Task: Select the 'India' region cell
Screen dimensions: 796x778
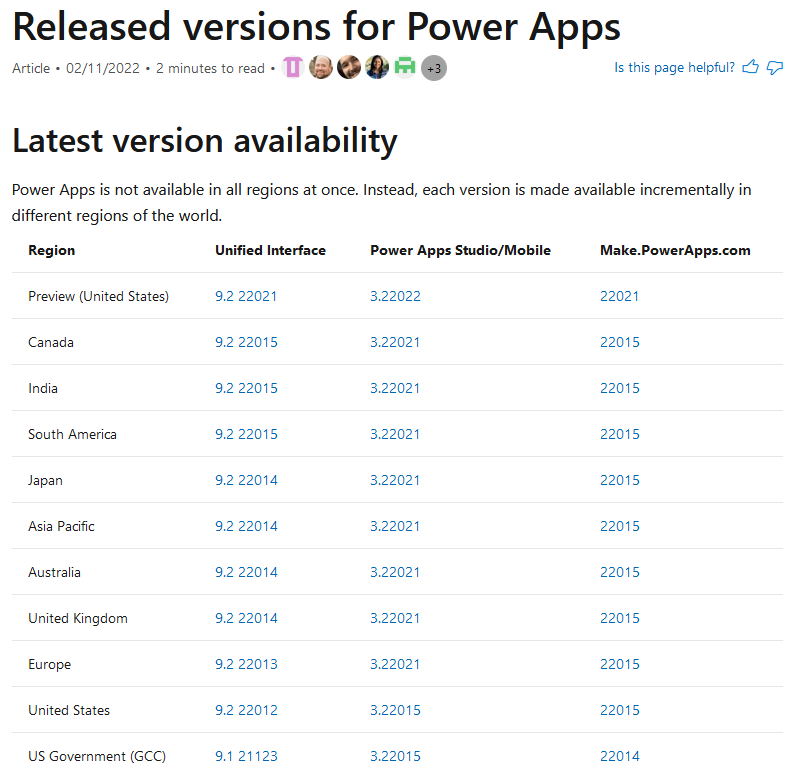Action: [x=43, y=388]
